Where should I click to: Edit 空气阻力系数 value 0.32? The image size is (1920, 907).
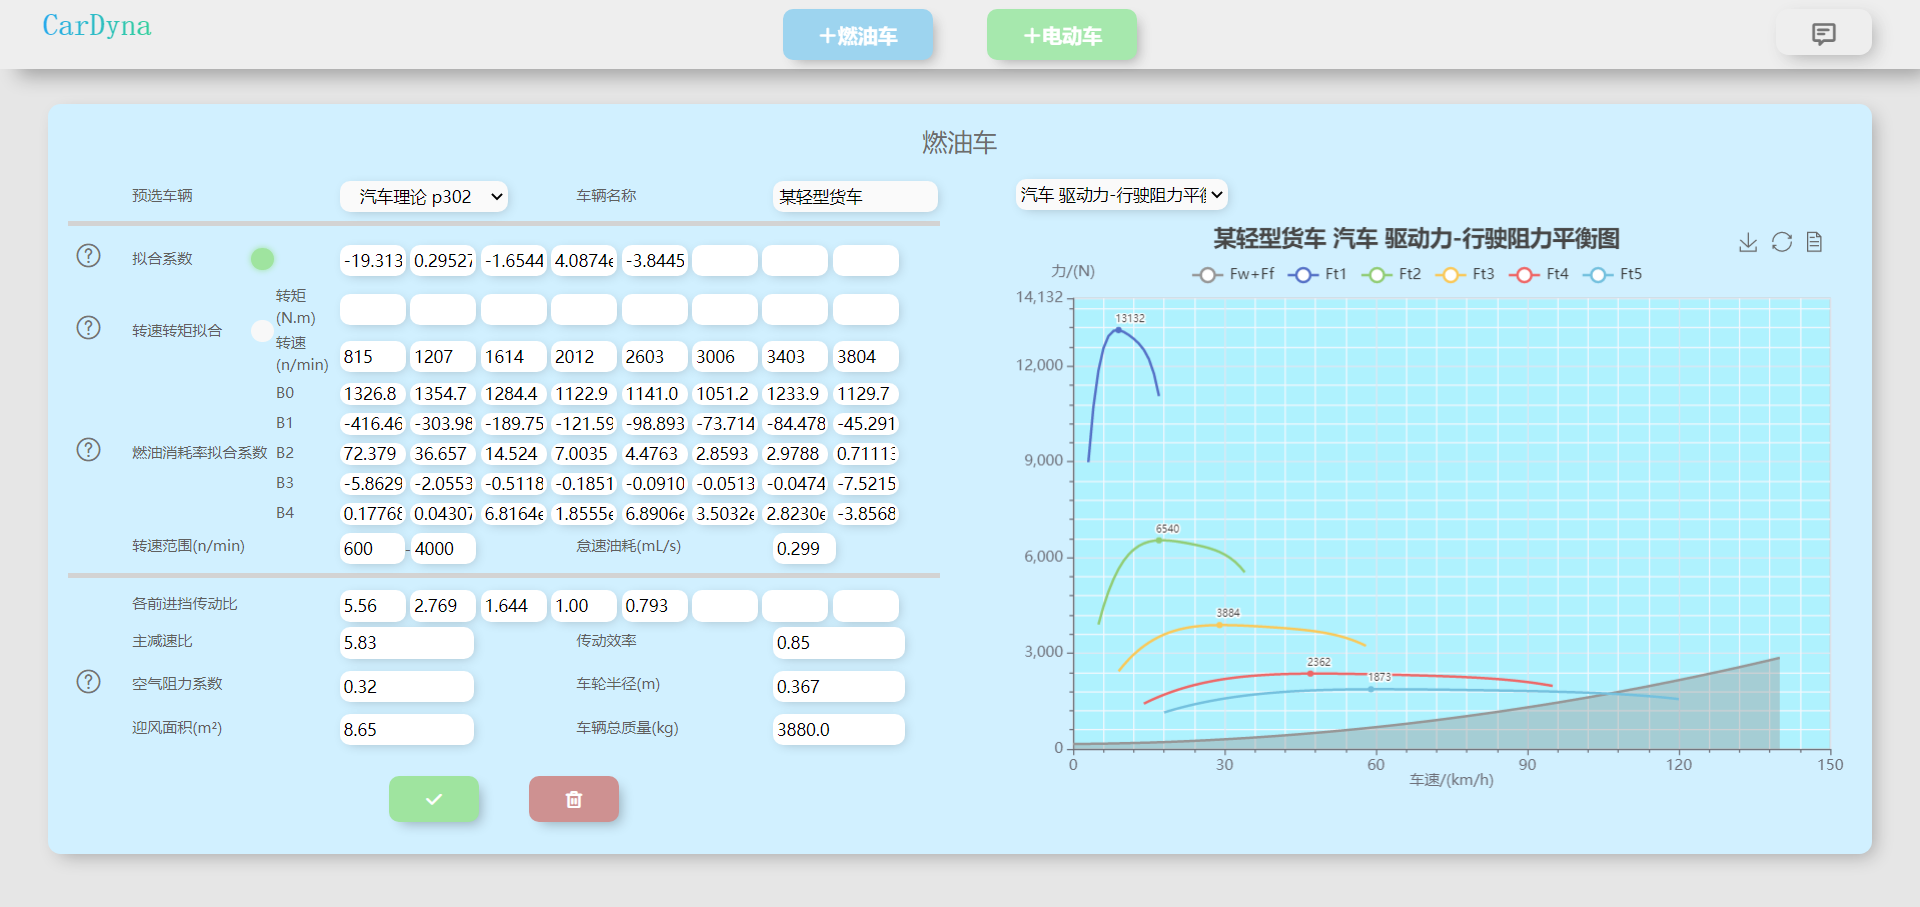pos(407,687)
